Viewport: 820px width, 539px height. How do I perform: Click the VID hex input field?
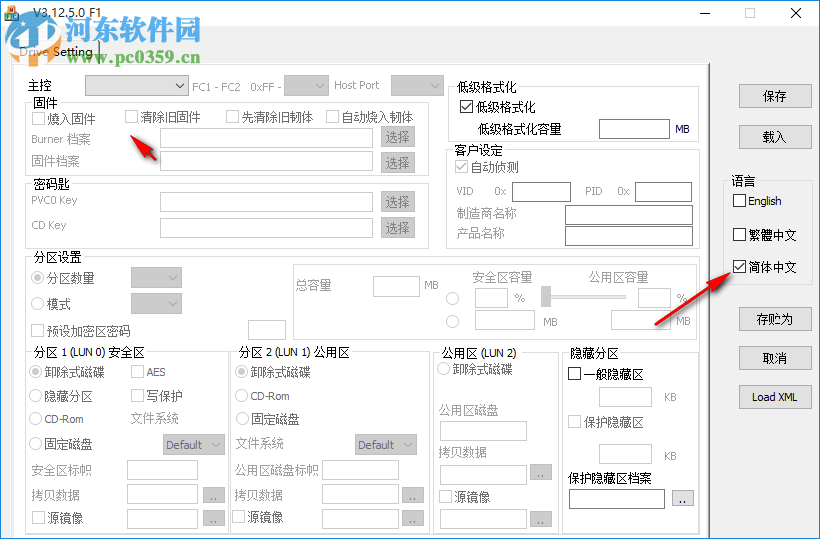click(x=541, y=191)
